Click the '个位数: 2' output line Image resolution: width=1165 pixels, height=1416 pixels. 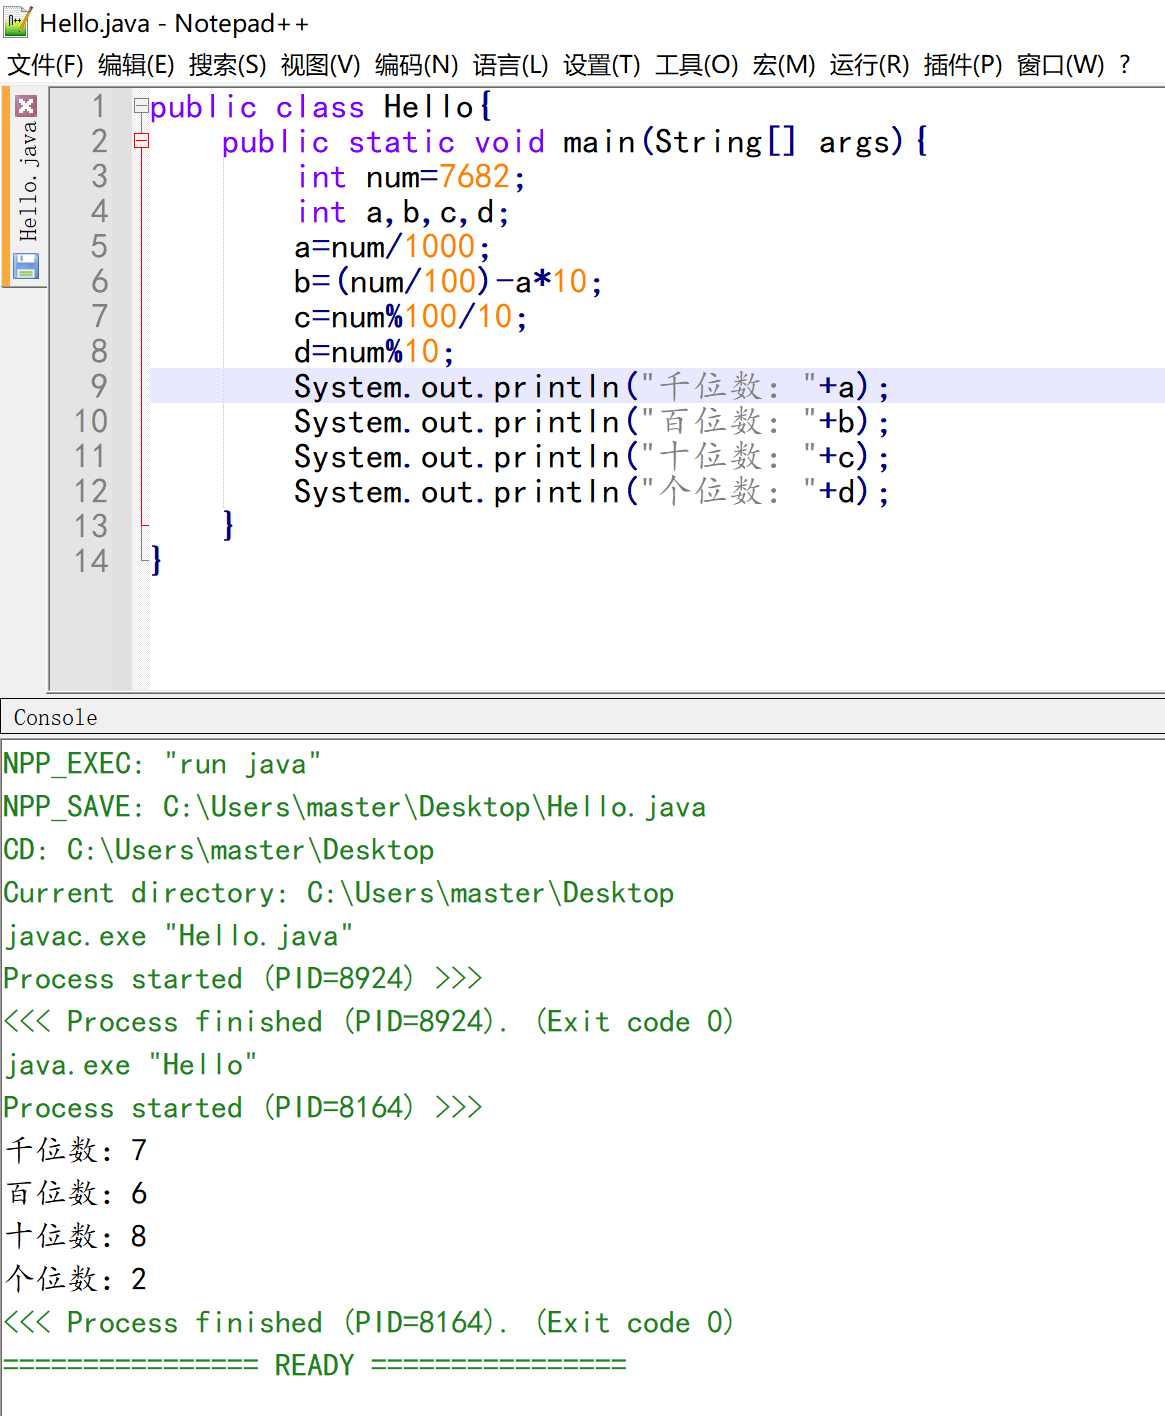[x=76, y=1280]
